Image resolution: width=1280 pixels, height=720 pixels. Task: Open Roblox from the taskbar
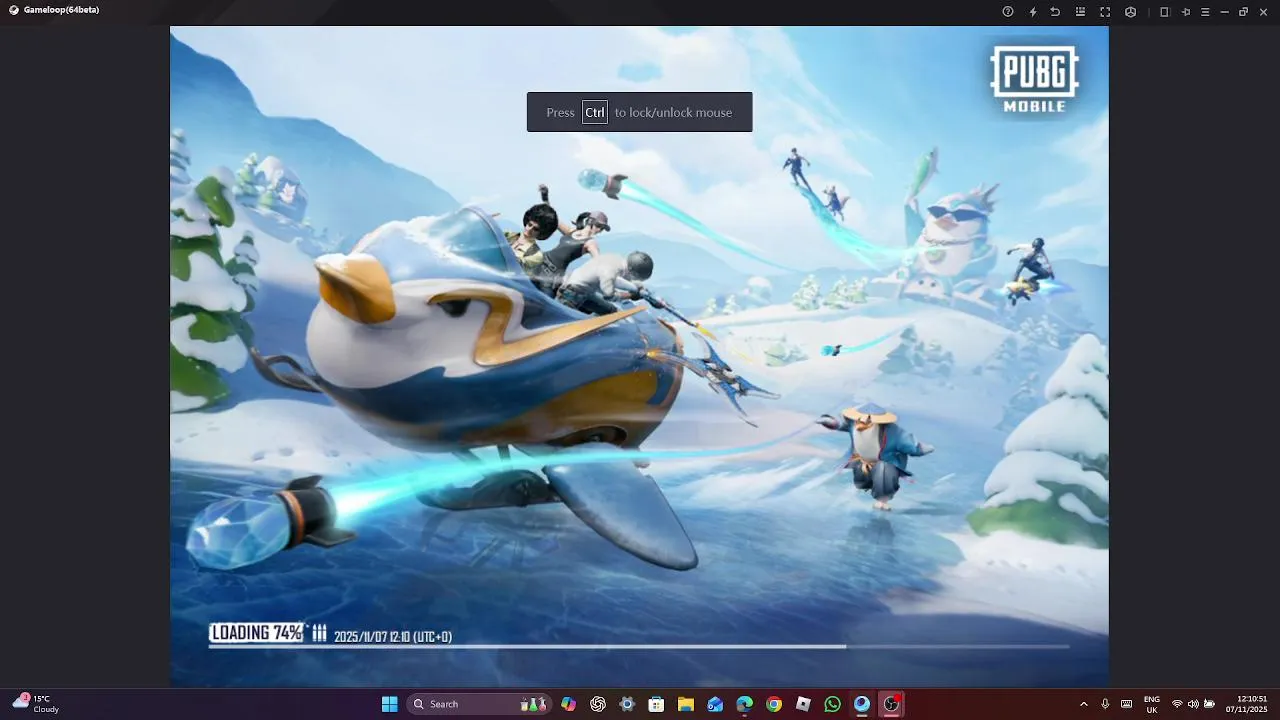point(803,704)
